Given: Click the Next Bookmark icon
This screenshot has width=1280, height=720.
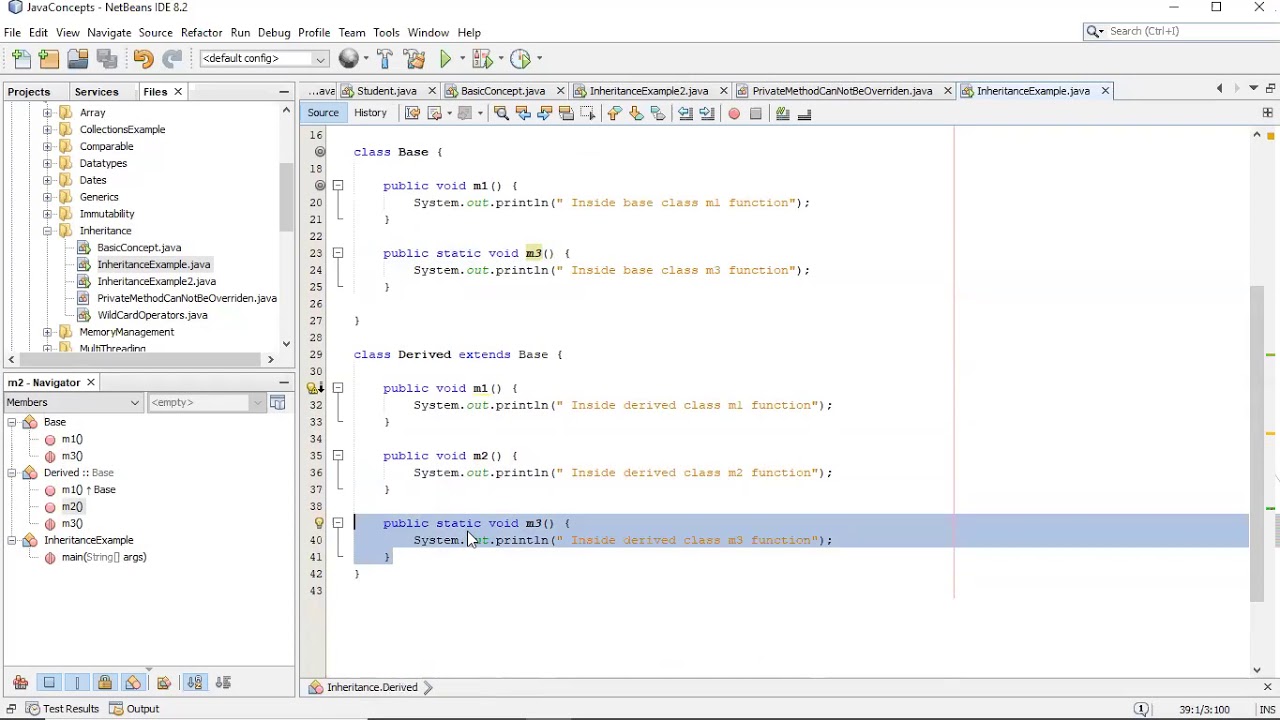Looking at the screenshot, I should 636,114.
